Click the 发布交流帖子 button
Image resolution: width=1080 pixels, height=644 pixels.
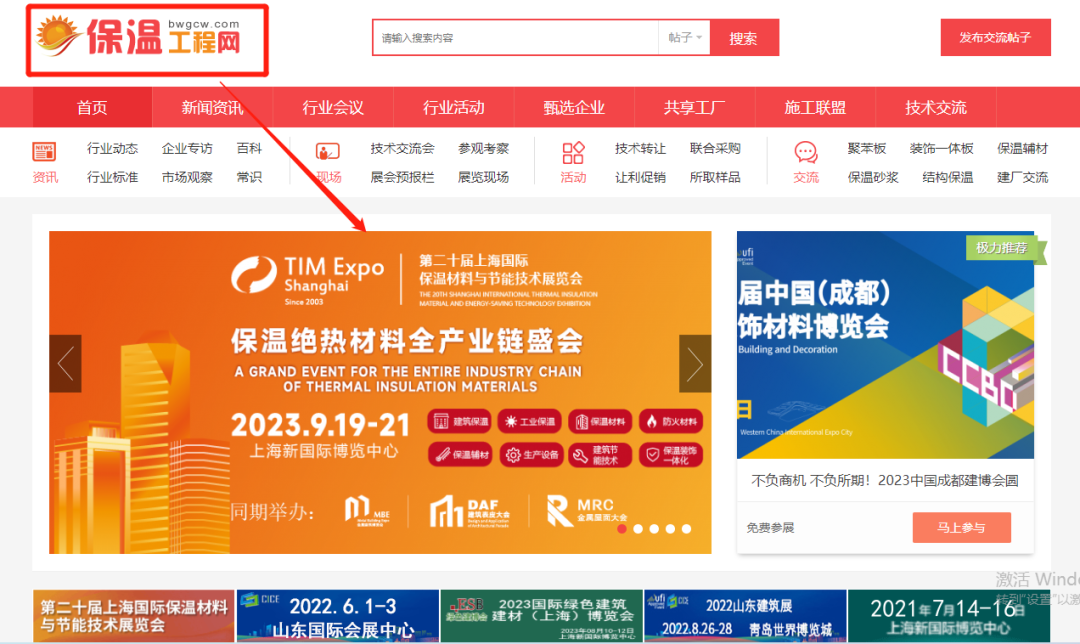(x=995, y=37)
